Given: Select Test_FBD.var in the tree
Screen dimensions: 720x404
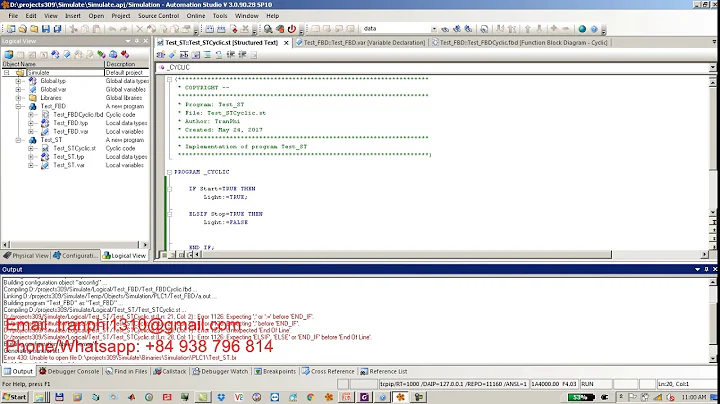Looking at the screenshot, I should click(x=71, y=131).
